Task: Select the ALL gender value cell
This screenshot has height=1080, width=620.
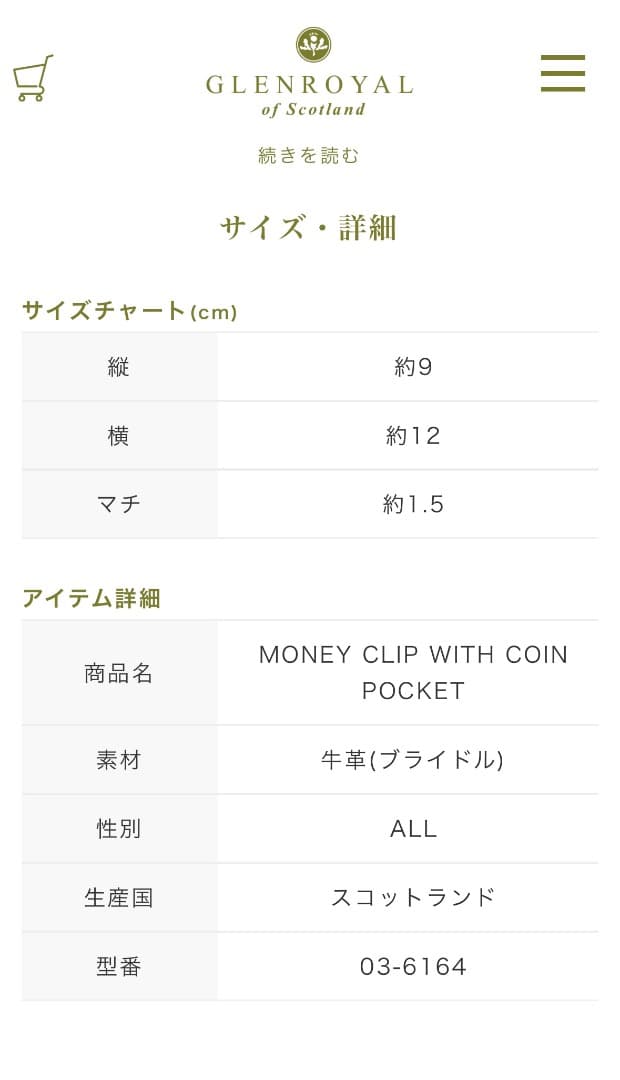Action: click(413, 828)
